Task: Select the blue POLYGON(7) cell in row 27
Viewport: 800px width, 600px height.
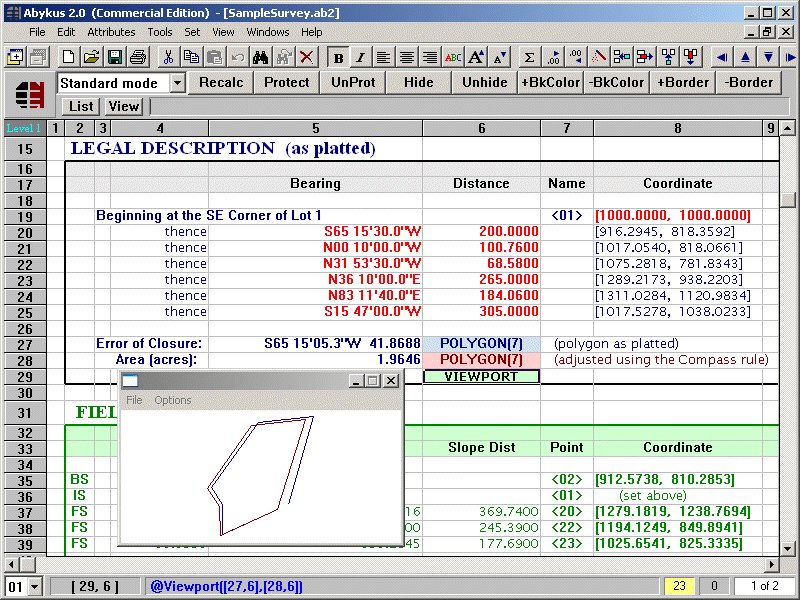Action: [481, 344]
